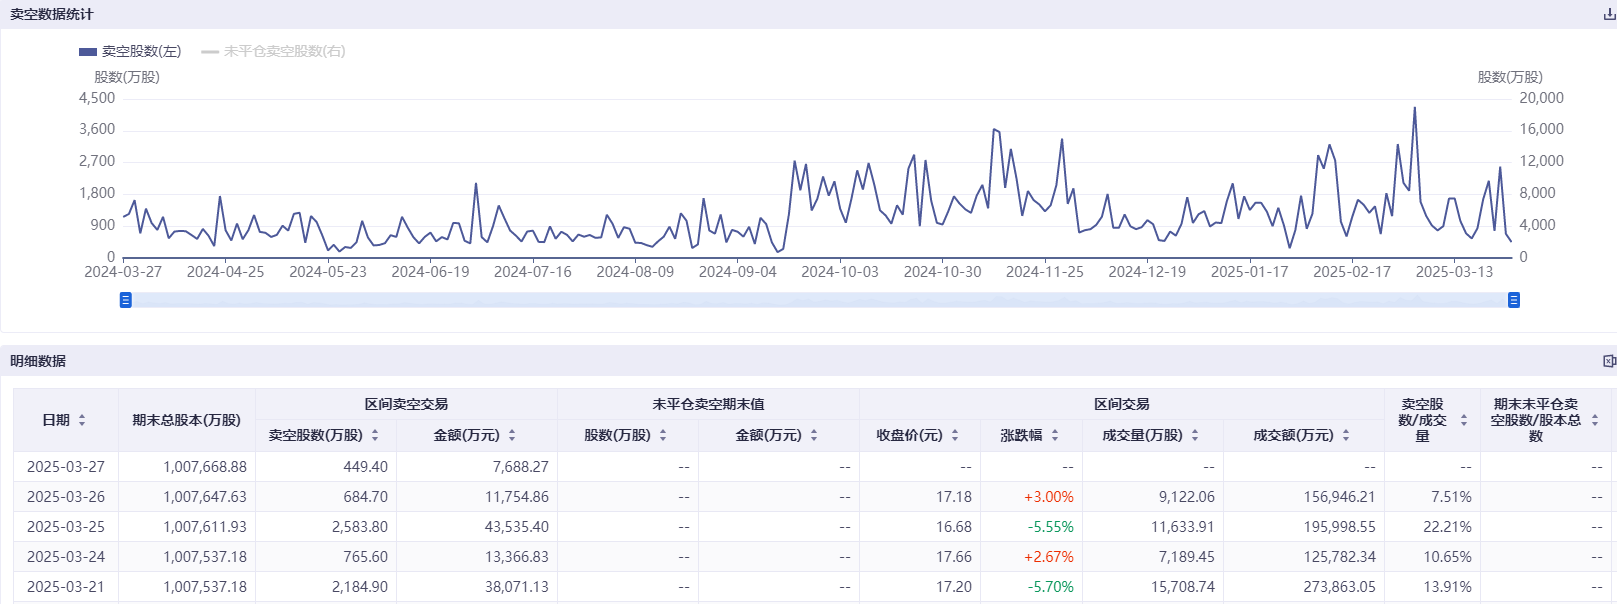Sort by 成交量(万股) column icon
The height and width of the screenshot is (604, 1617).
coord(1195,435)
